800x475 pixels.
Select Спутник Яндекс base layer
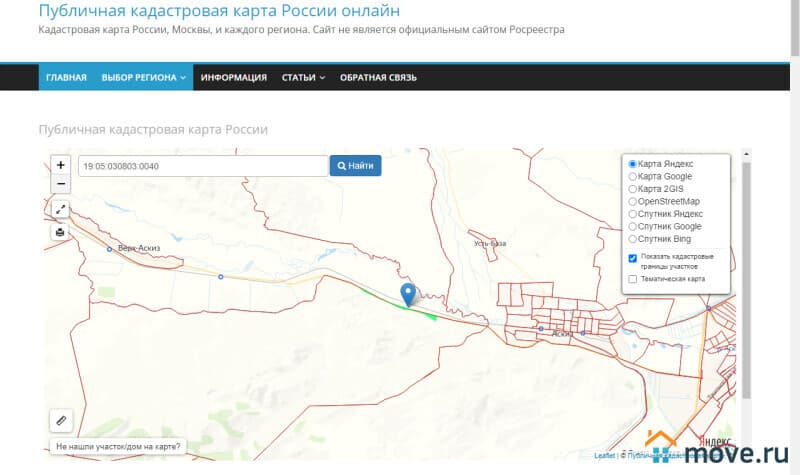(x=633, y=214)
